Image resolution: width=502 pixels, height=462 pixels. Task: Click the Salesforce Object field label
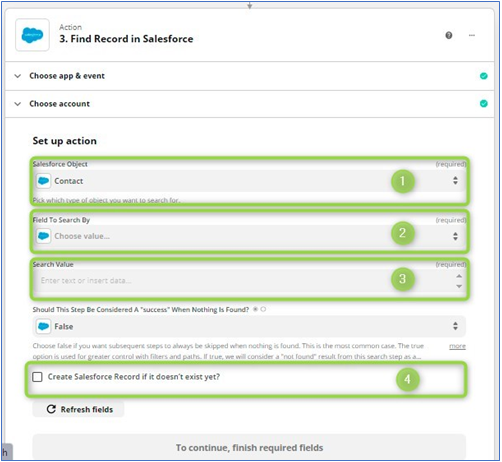tap(60, 164)
